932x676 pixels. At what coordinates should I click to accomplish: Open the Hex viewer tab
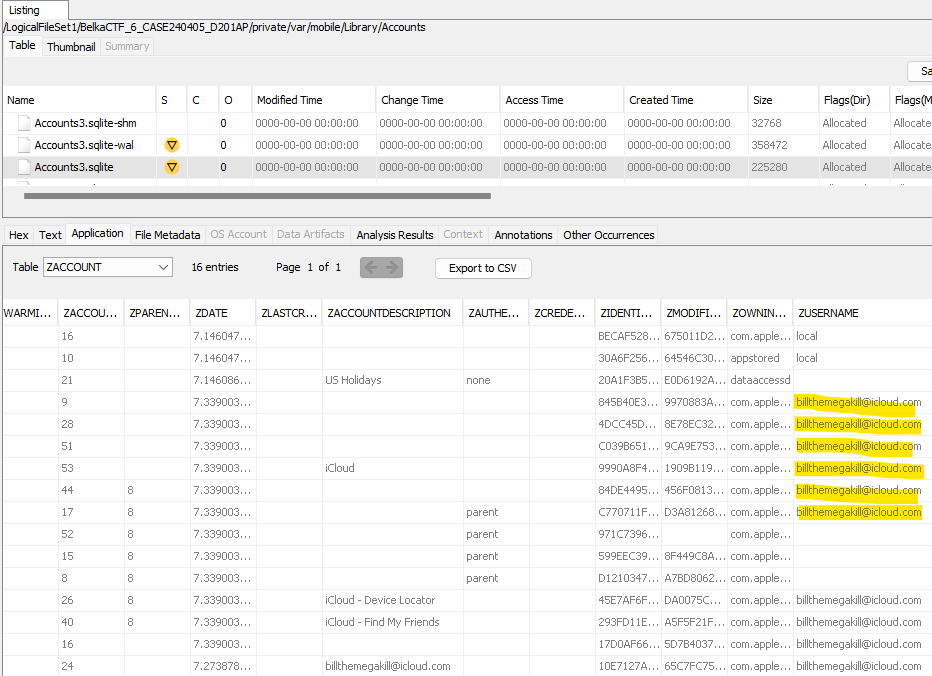[x=18, y=235]
